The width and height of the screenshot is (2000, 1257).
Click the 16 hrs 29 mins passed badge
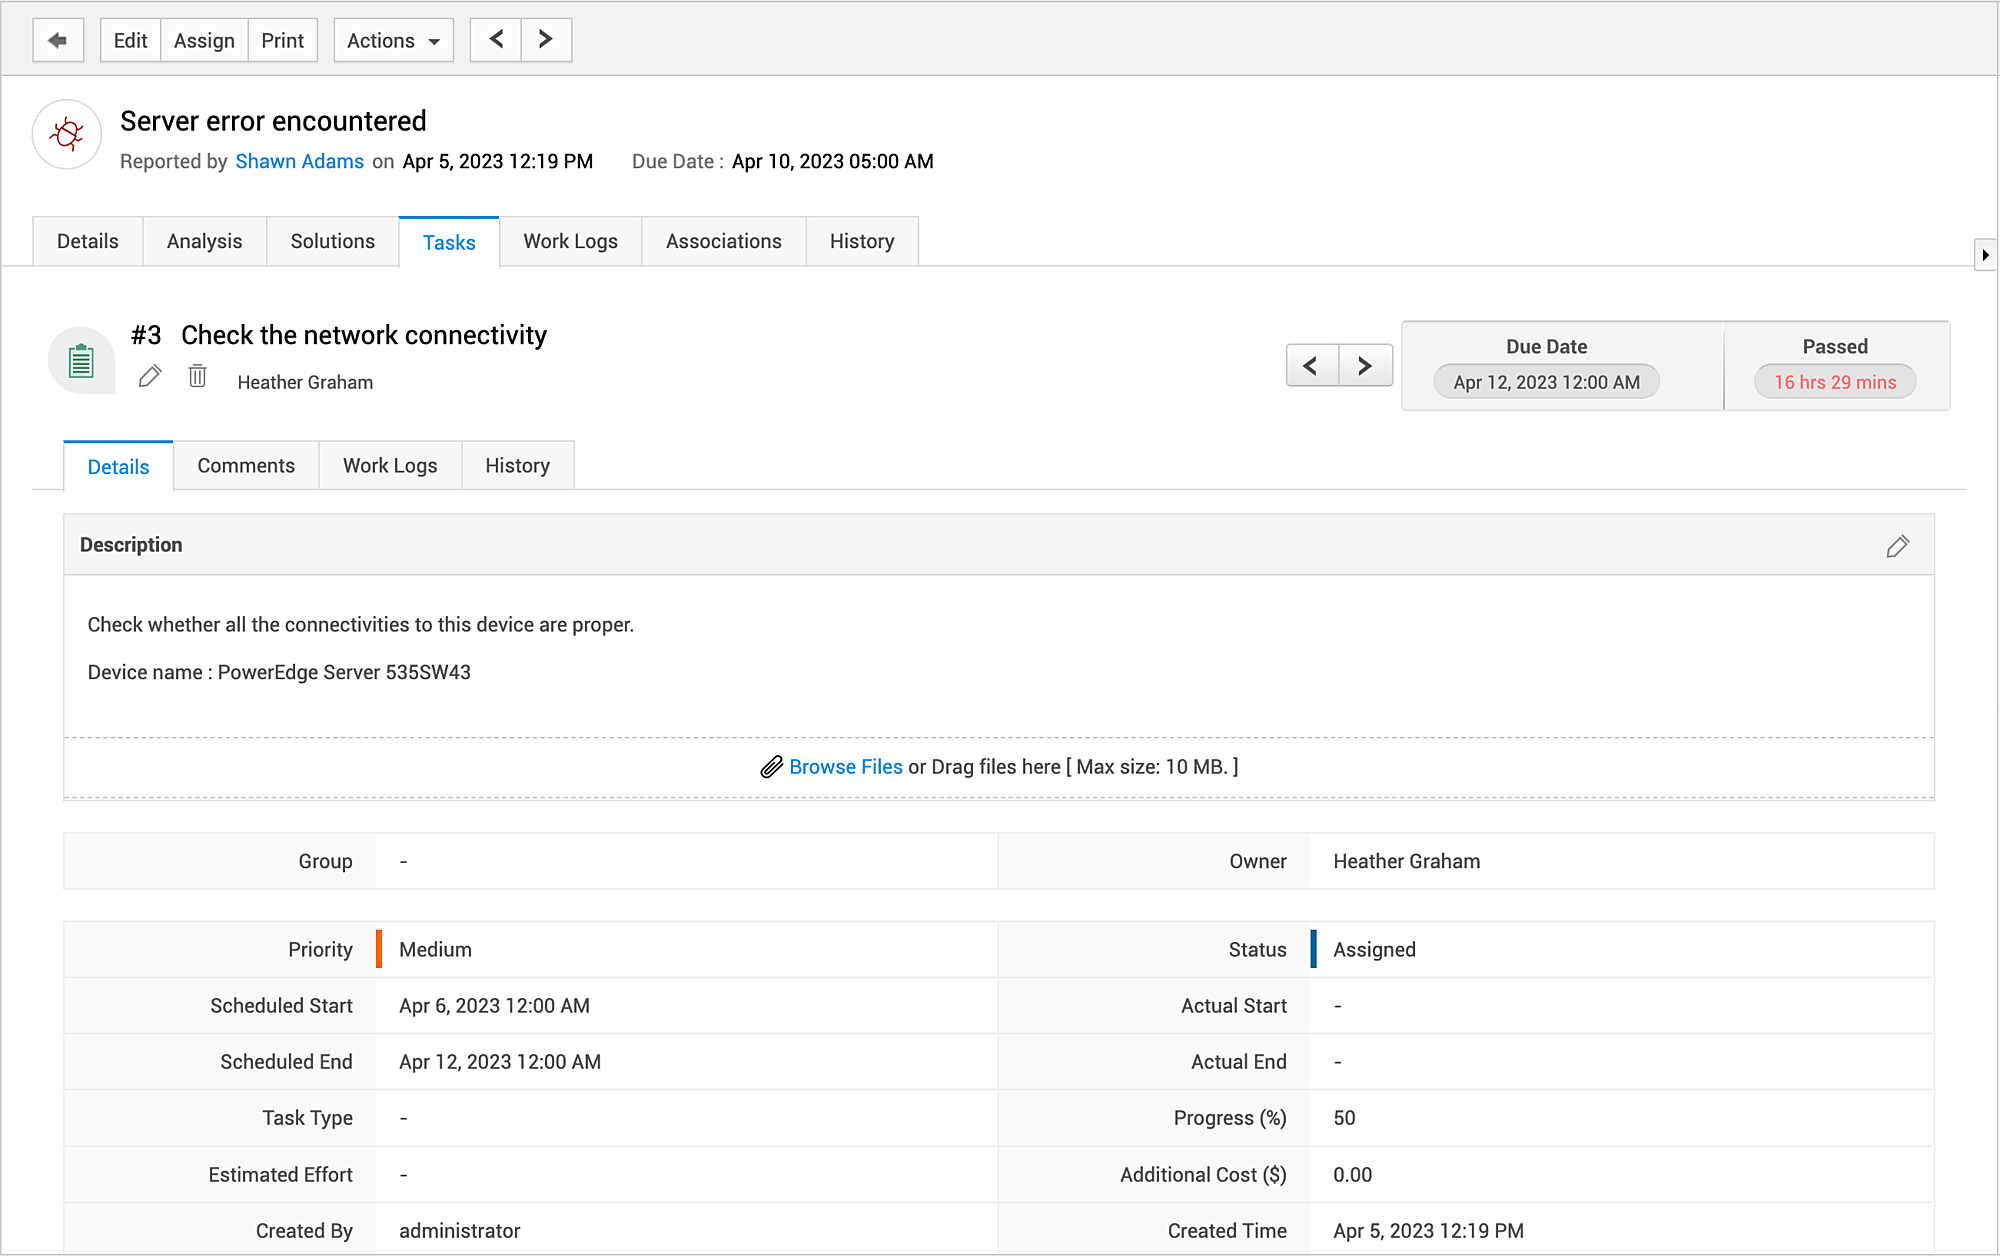tap(1835, 382)
